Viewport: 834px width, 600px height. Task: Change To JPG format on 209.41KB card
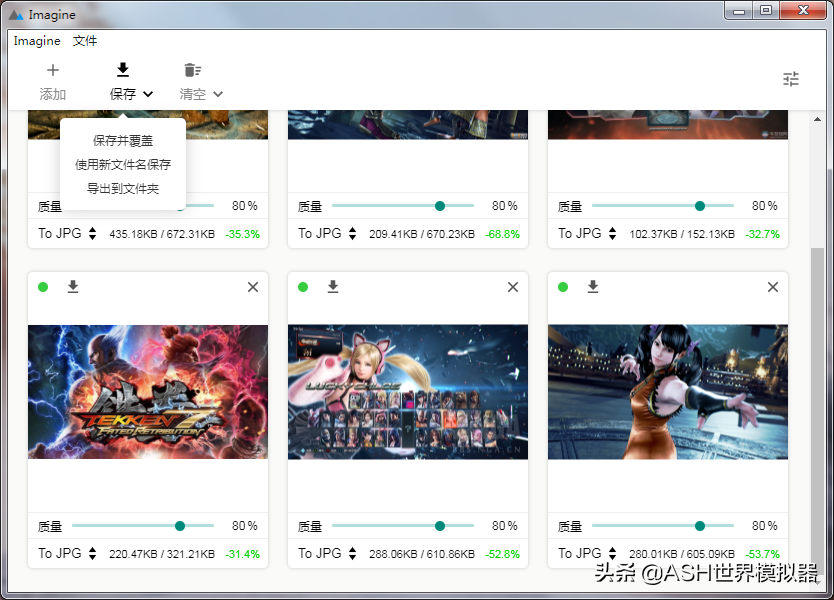tap(328, 234)
